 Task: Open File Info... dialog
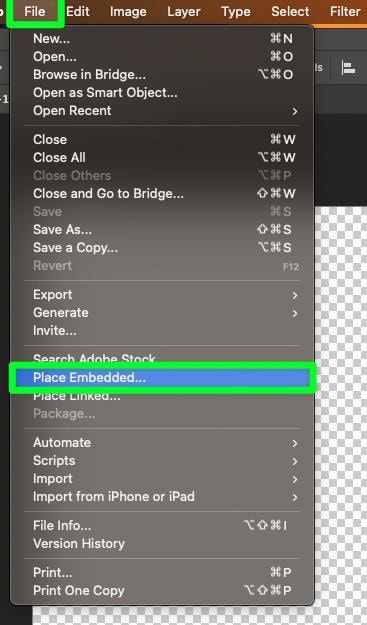162,526
